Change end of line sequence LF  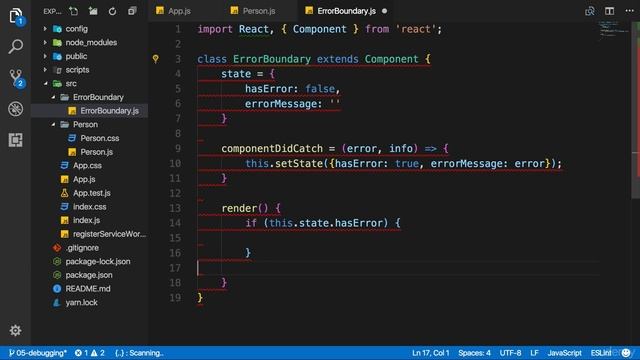tap(534, 353)
